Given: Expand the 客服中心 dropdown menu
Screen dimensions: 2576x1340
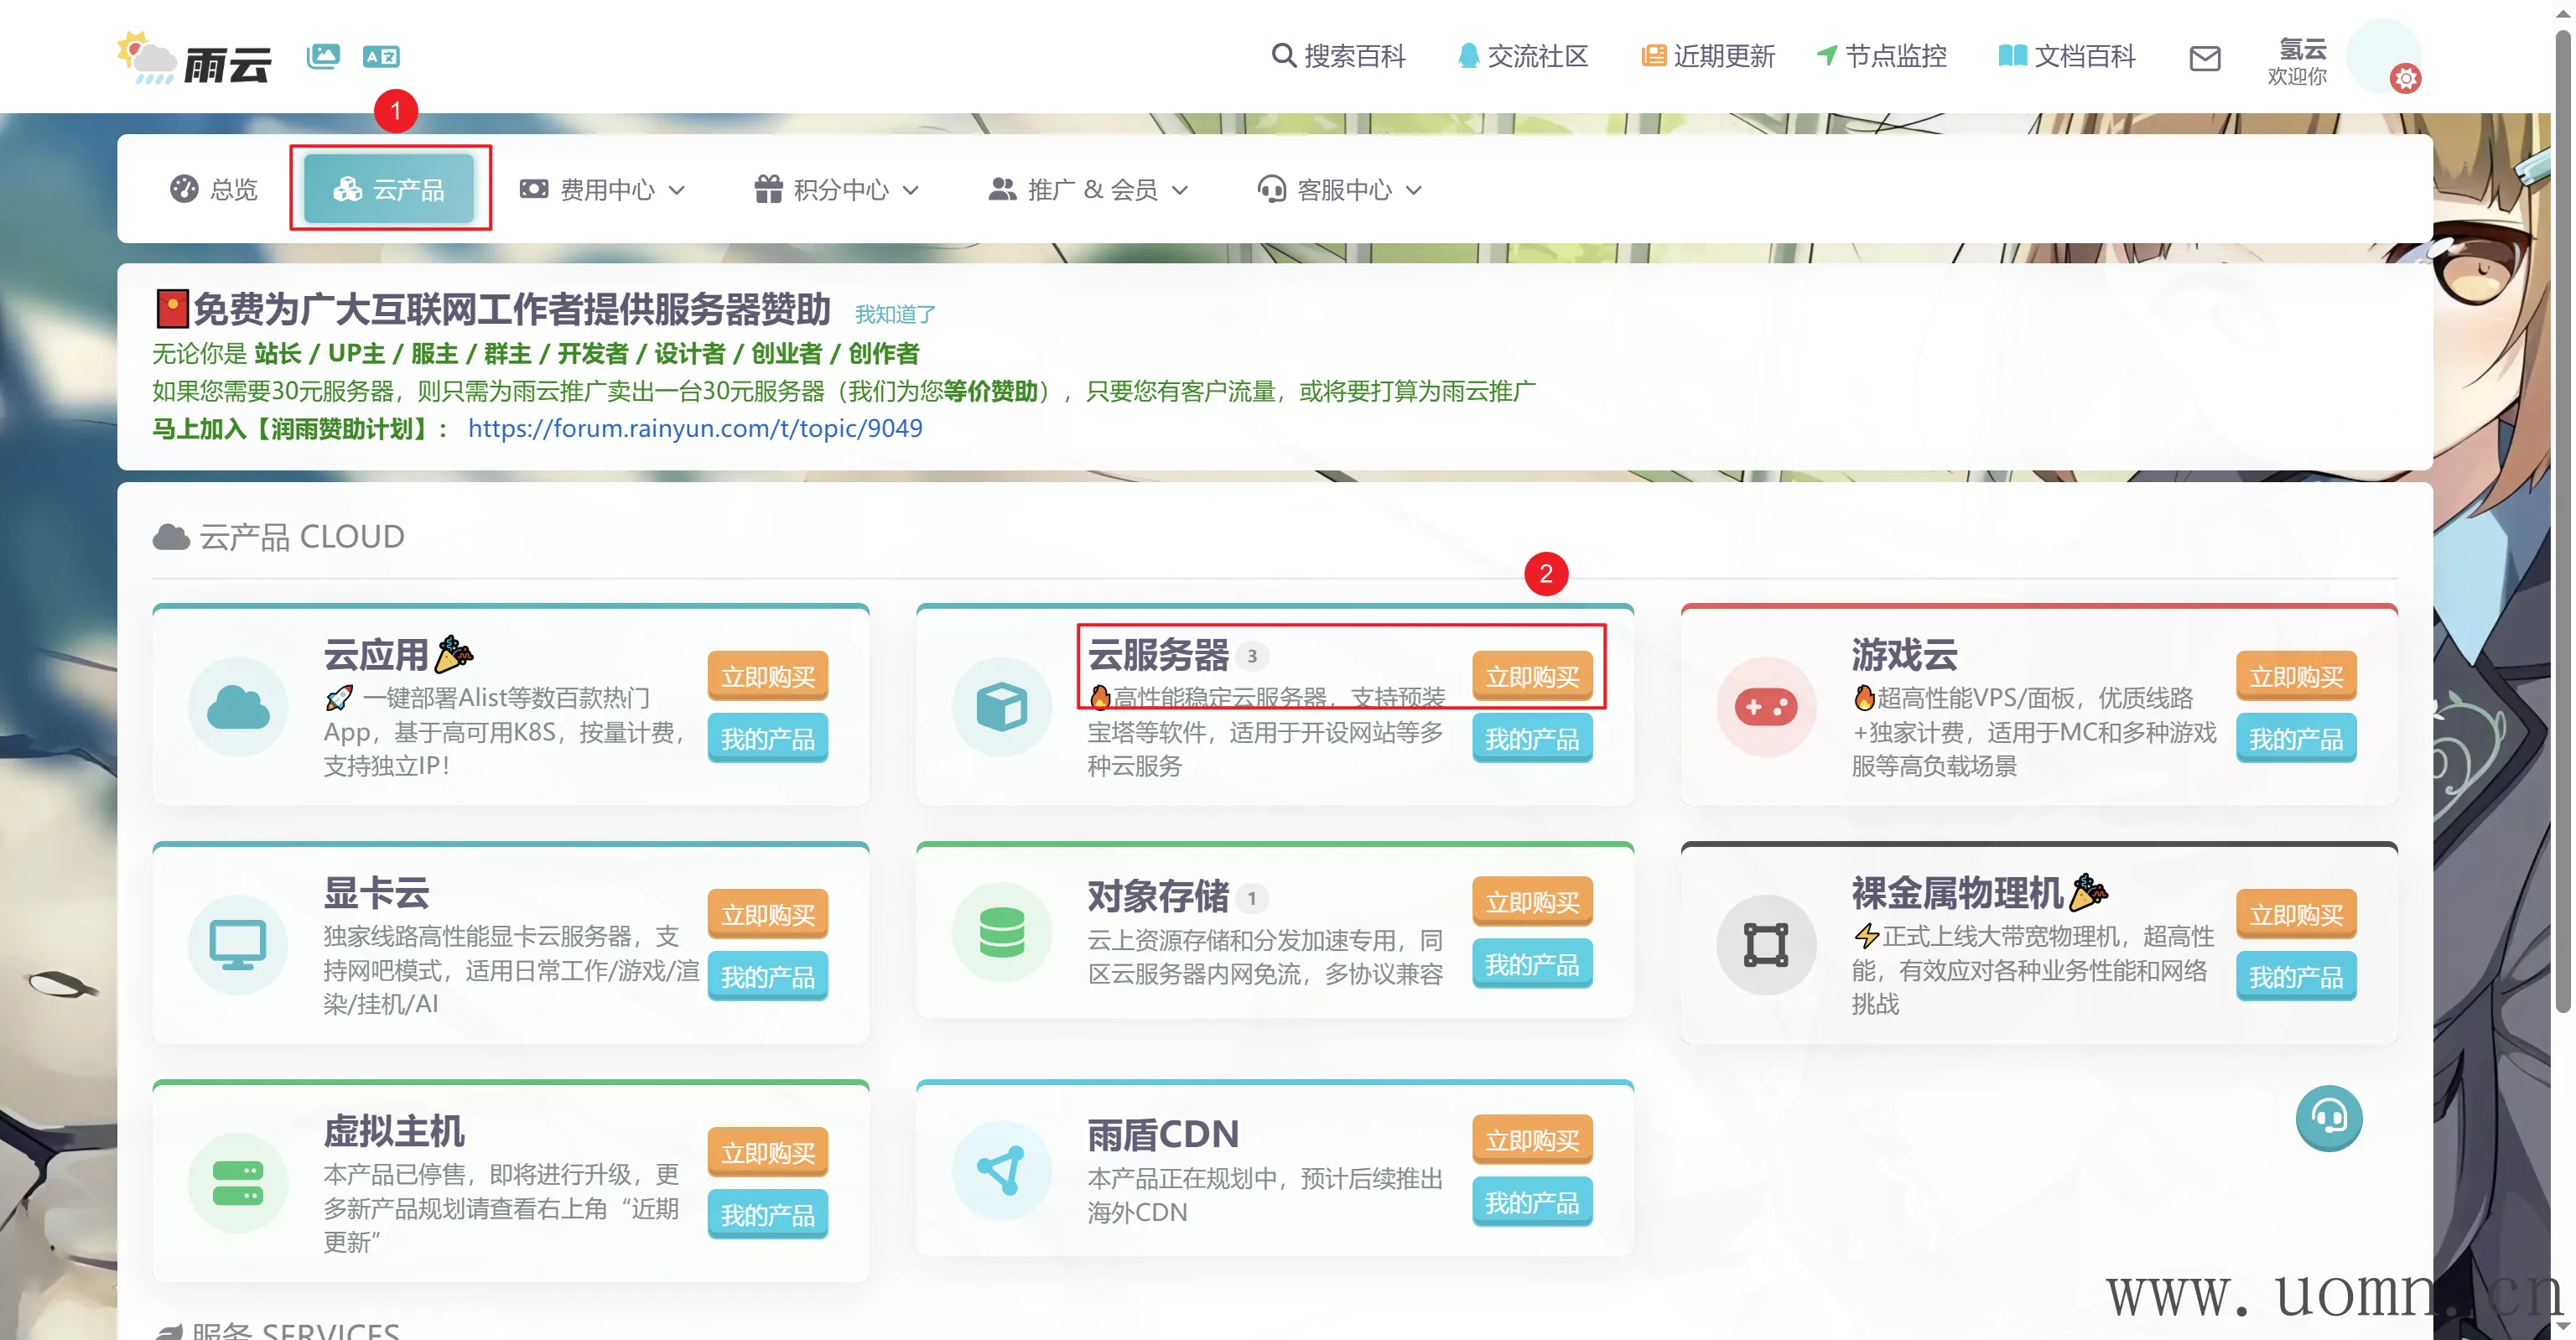Looking at the screenshot, I should coord(1340,189).
